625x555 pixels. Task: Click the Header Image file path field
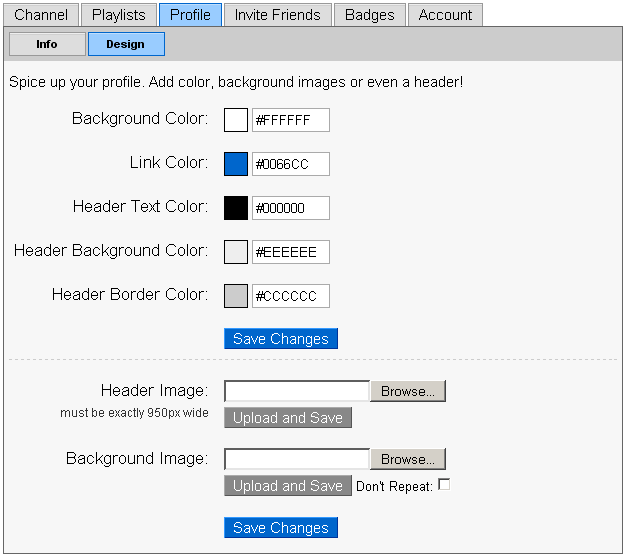pyautogui.click(x=297, y=391)
